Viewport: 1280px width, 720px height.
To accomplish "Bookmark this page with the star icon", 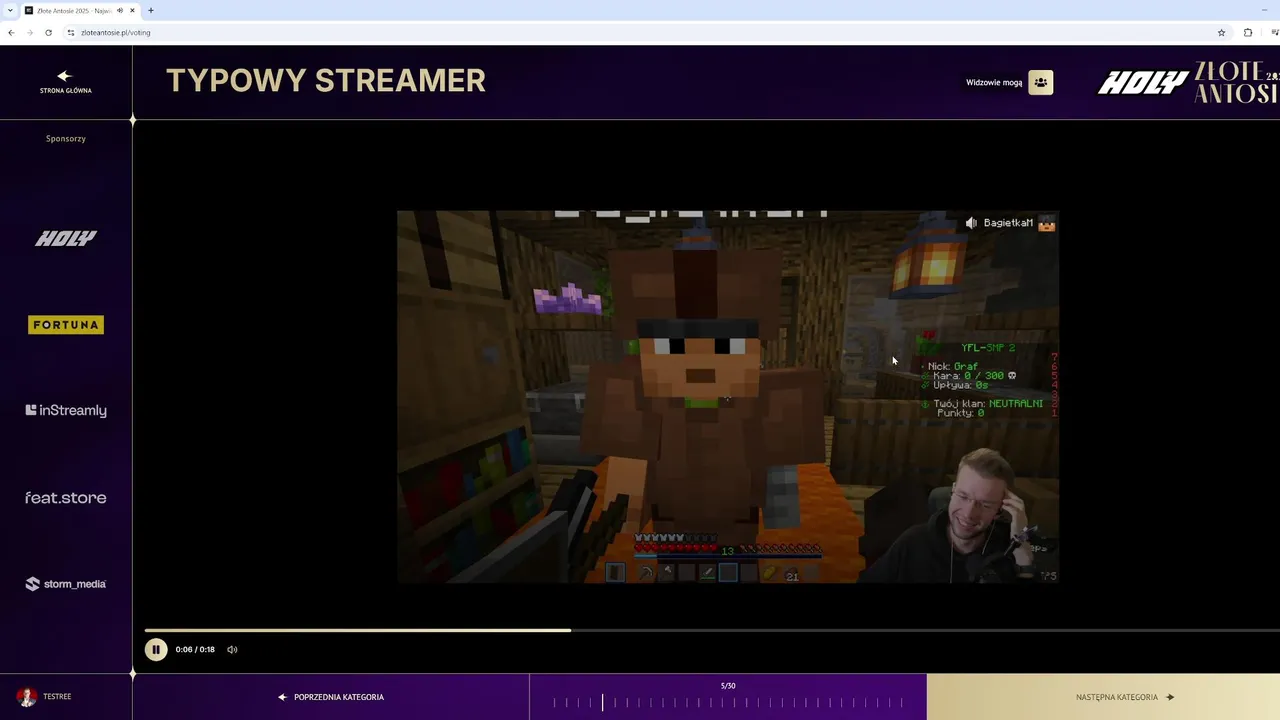I will [1221, 32].
